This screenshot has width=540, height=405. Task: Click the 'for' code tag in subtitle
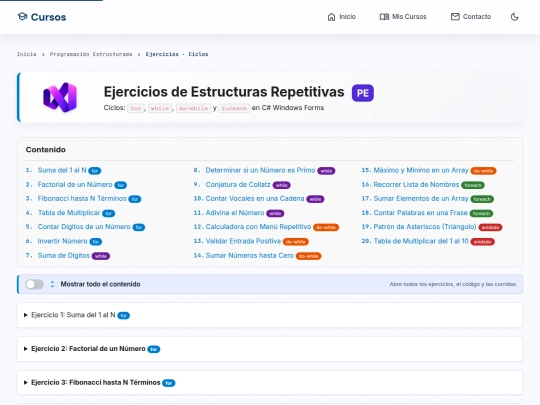point(135,108)
